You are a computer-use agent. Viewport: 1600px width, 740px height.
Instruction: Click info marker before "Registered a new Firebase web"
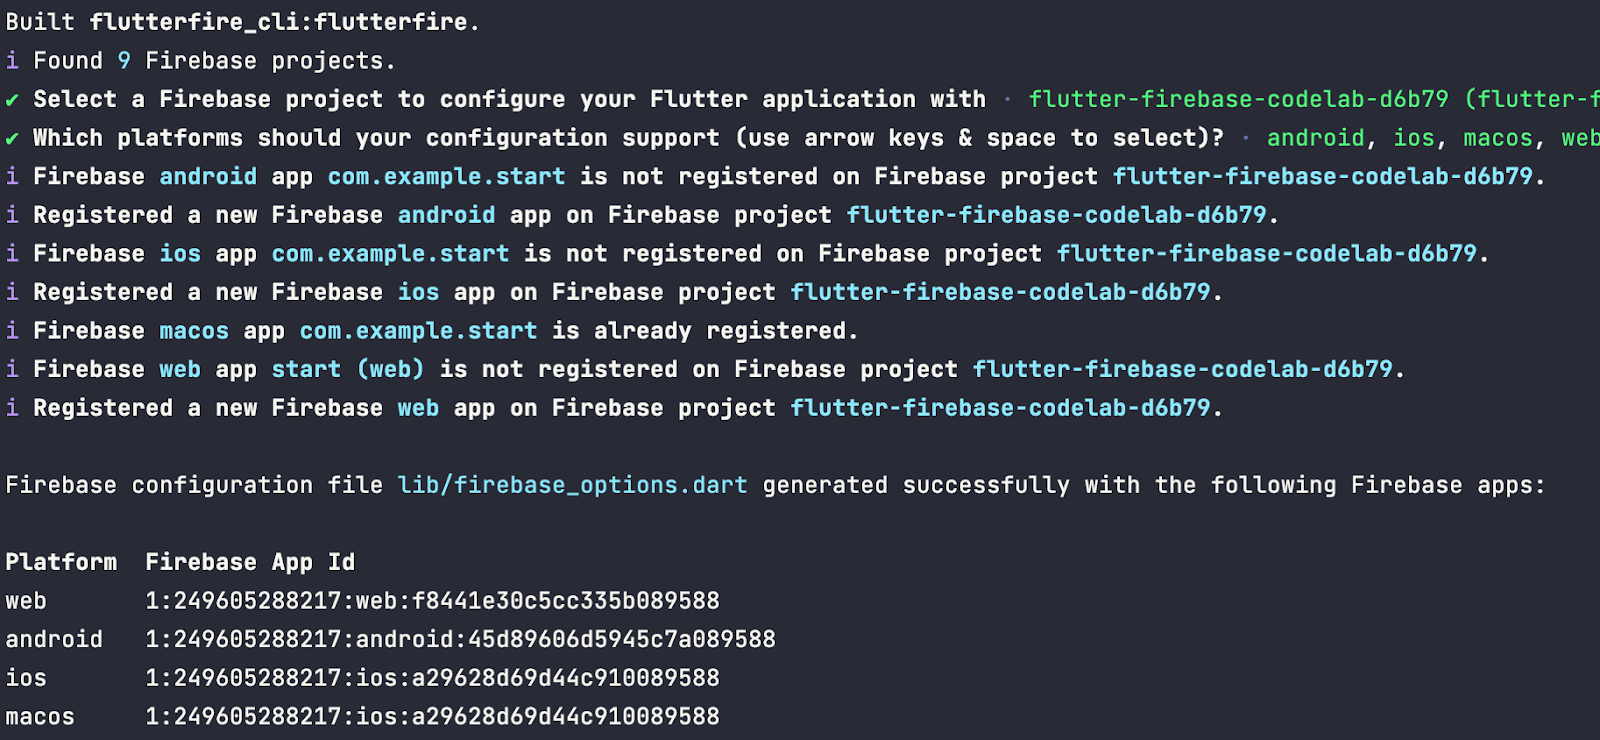coord(12,408)
